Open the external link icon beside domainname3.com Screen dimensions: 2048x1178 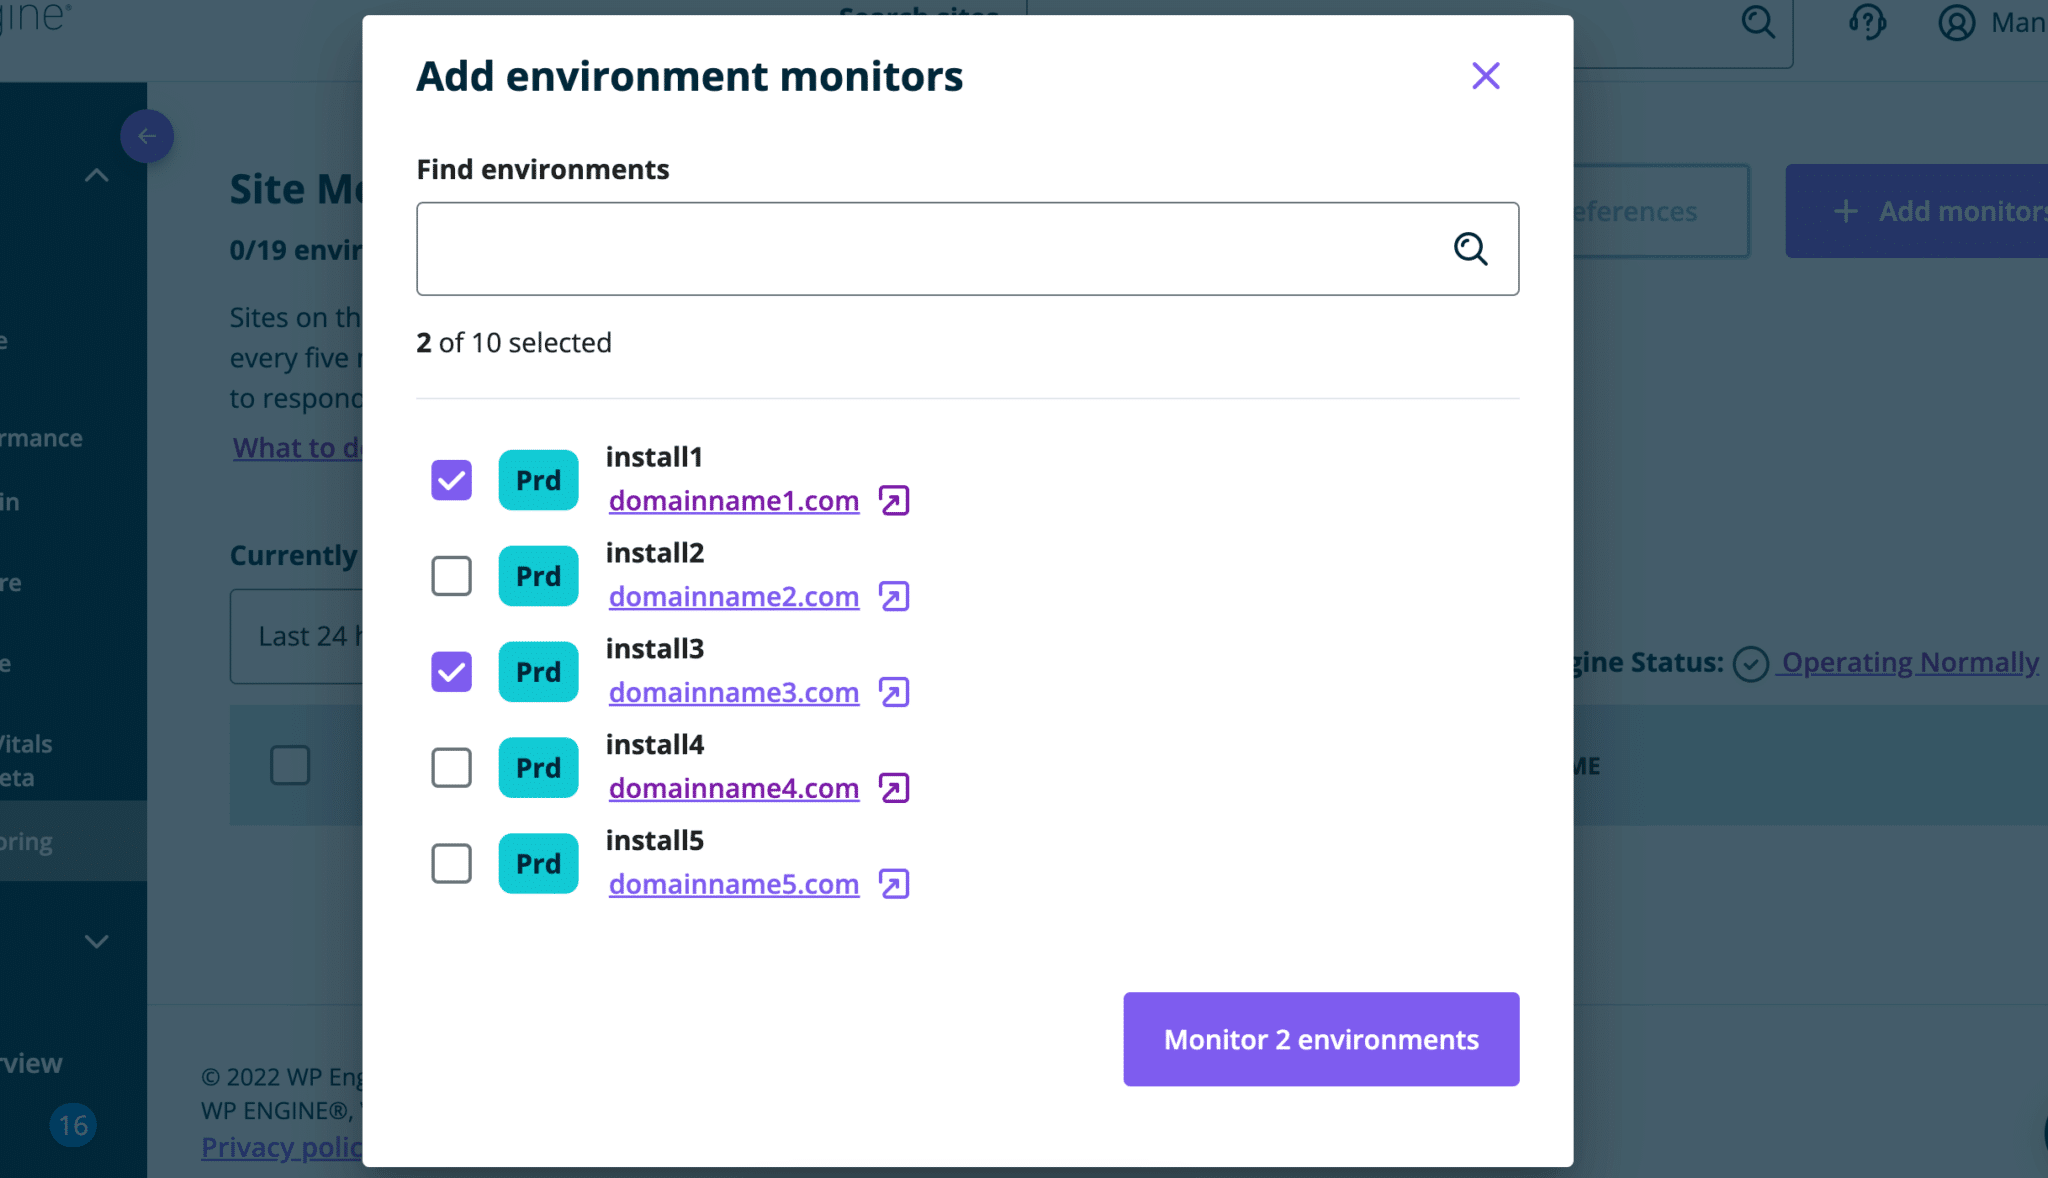(893, 692)
